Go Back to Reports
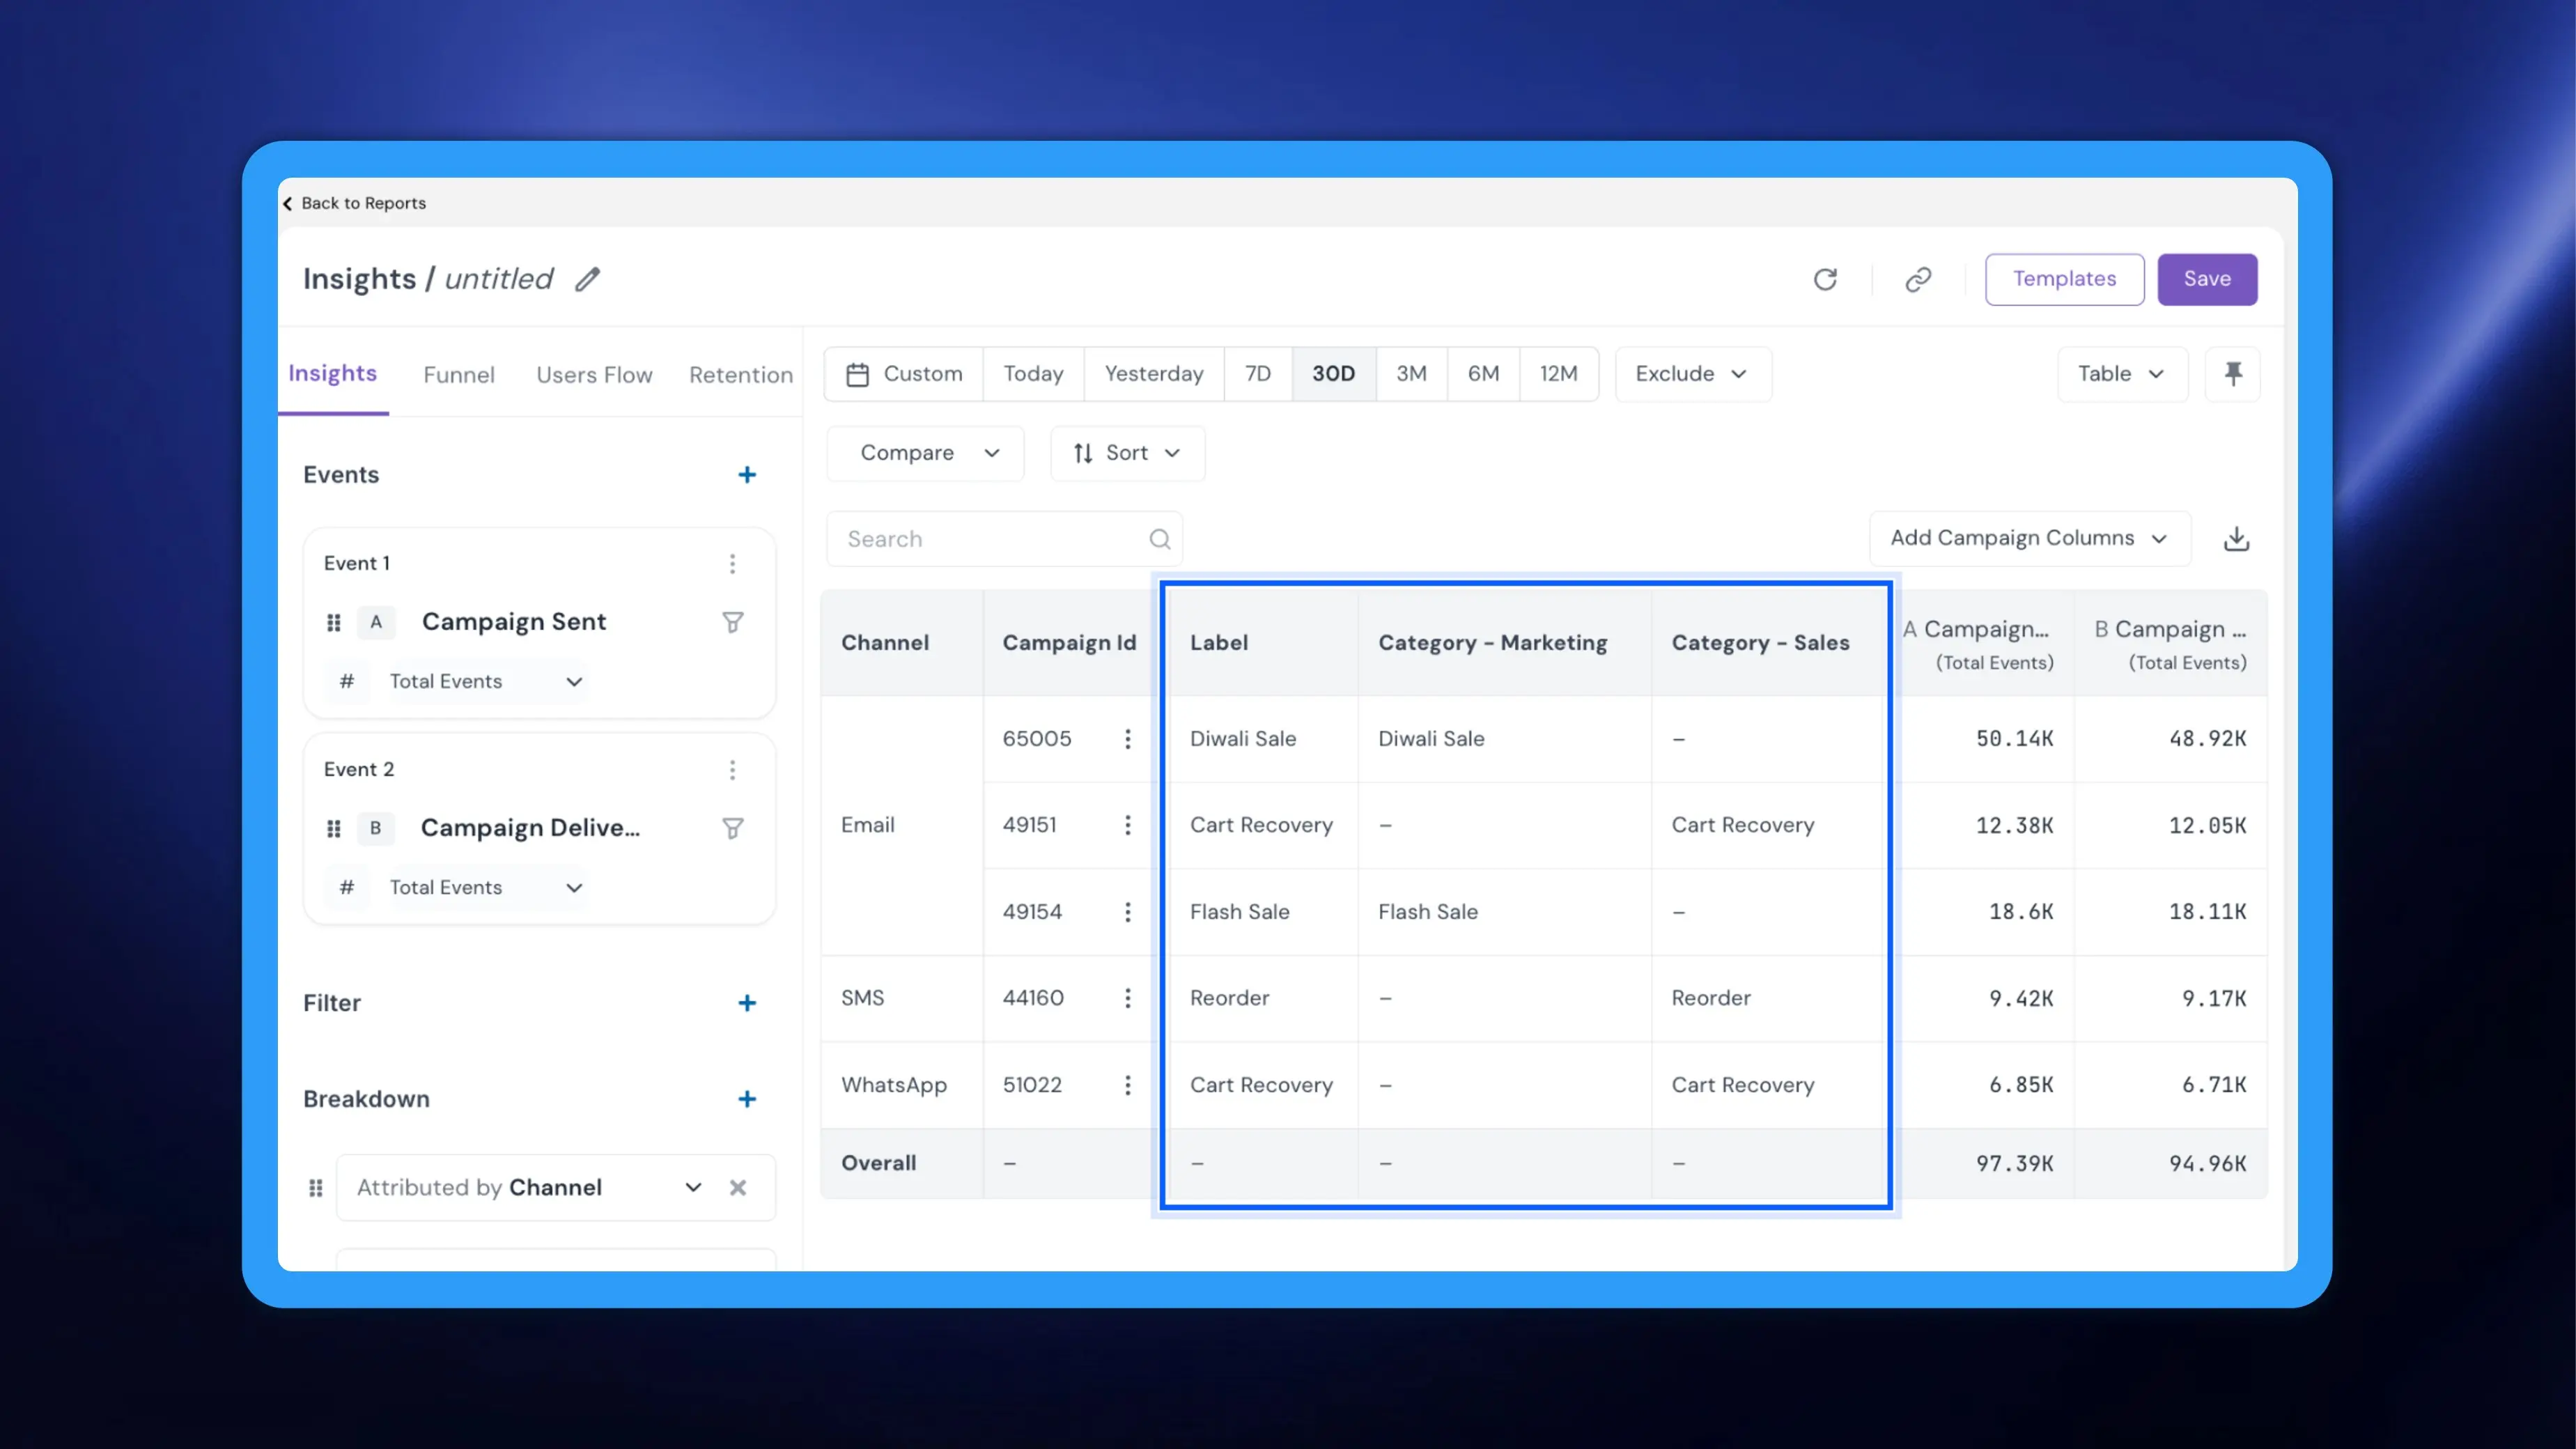This screenshot has height=1449, width=2576. tap(355, 203)
